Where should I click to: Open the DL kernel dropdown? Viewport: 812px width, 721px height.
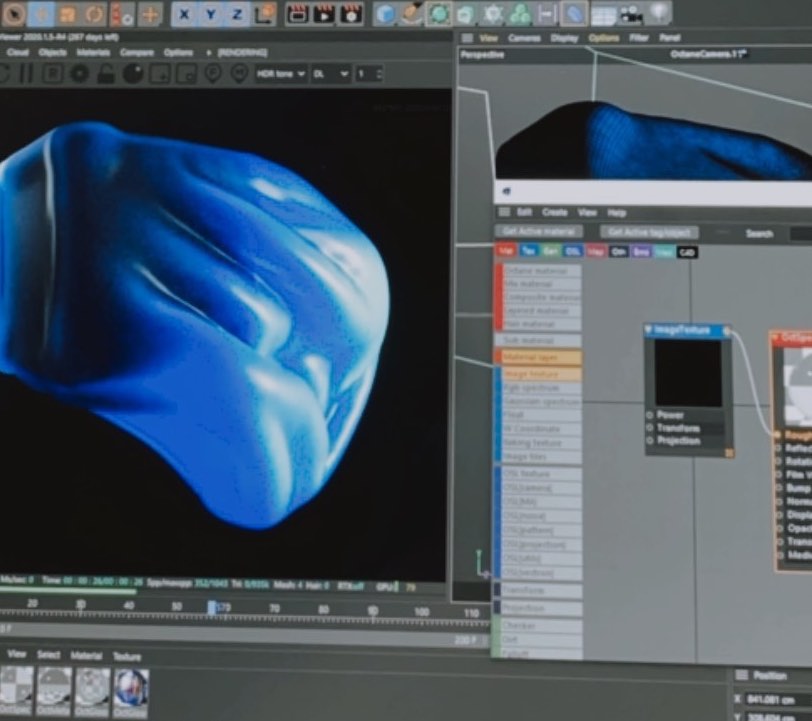(330, 74)
